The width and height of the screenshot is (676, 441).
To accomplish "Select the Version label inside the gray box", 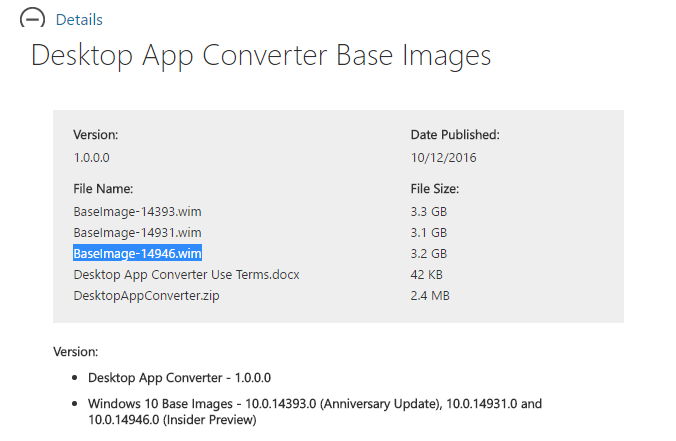I will (96, 135).
